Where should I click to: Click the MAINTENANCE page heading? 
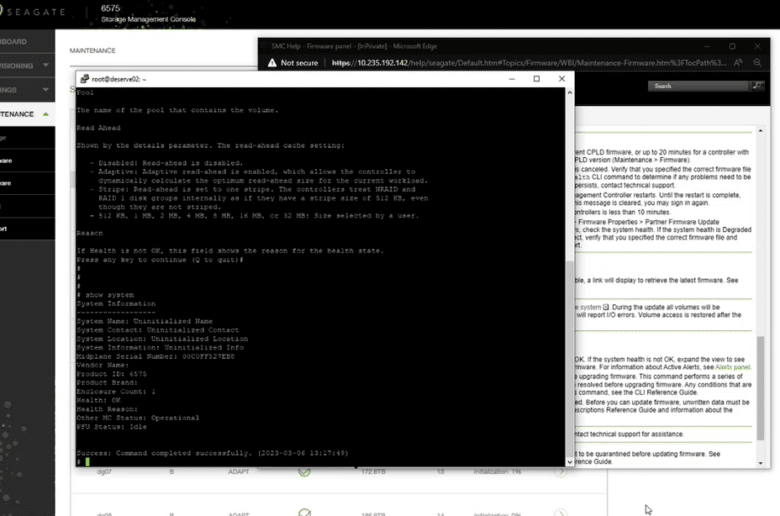pos(93,51)
